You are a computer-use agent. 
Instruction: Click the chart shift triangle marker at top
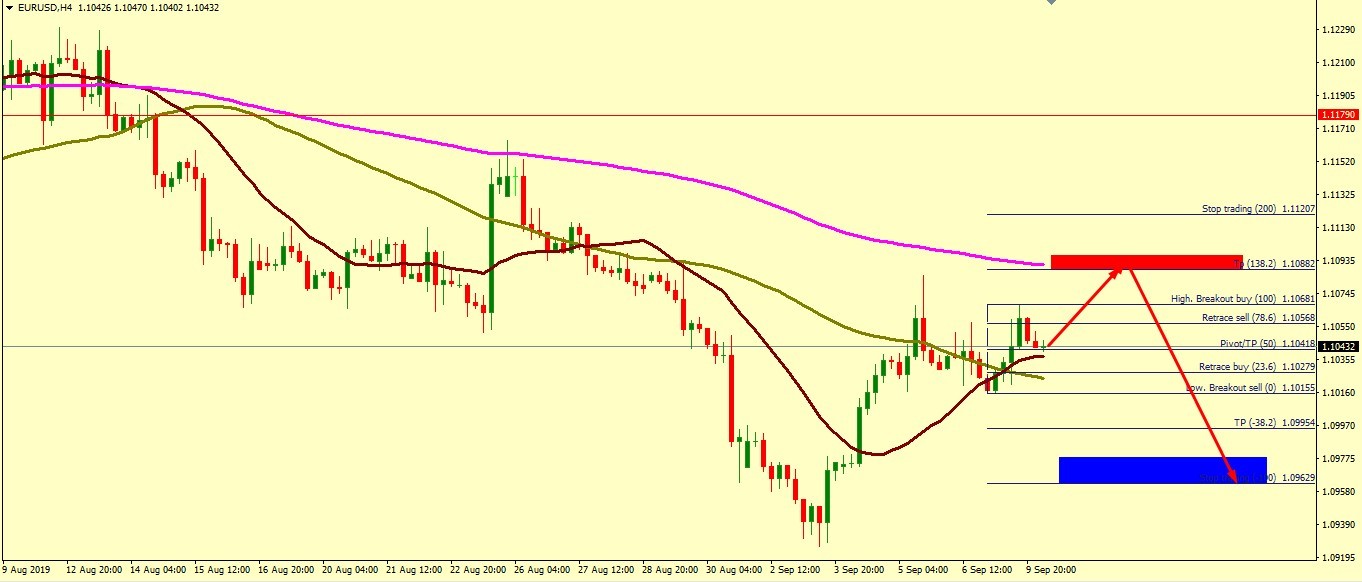click(x=1050, y=3)
